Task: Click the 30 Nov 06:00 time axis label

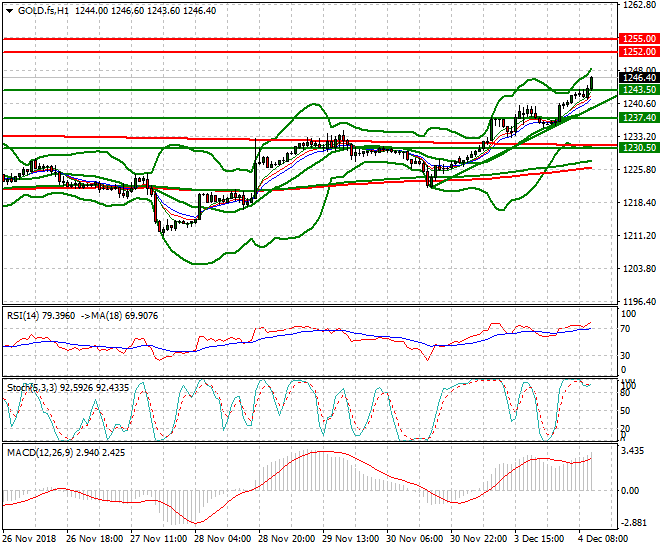Action: tap(415, 539)
